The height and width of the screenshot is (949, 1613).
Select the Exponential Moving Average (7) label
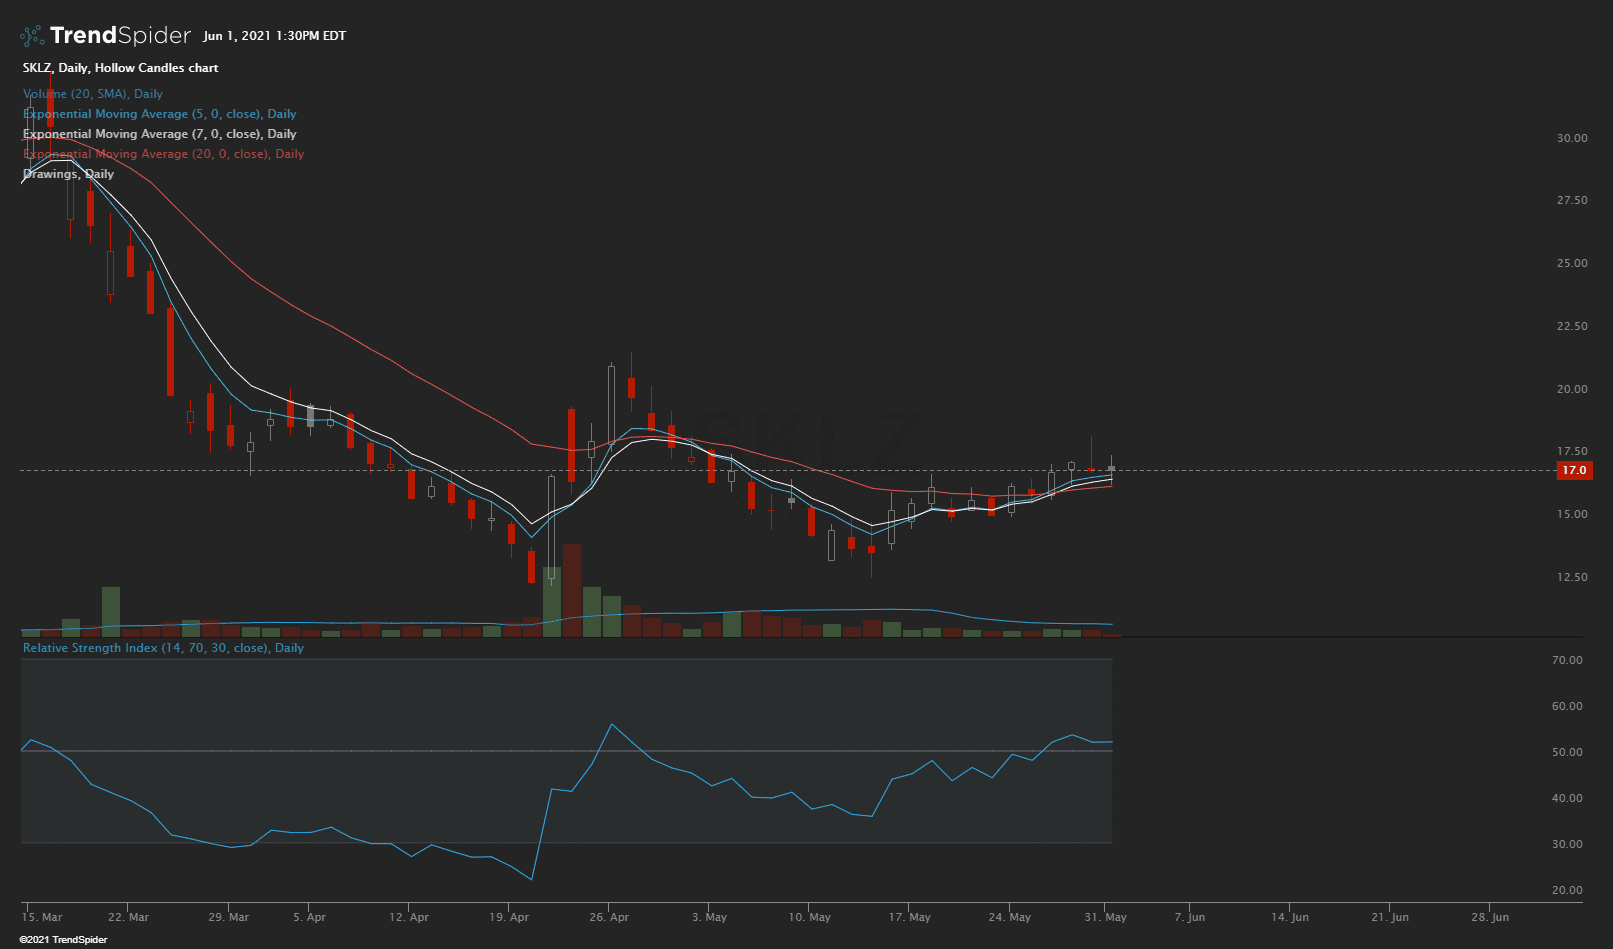coord(159,134)
